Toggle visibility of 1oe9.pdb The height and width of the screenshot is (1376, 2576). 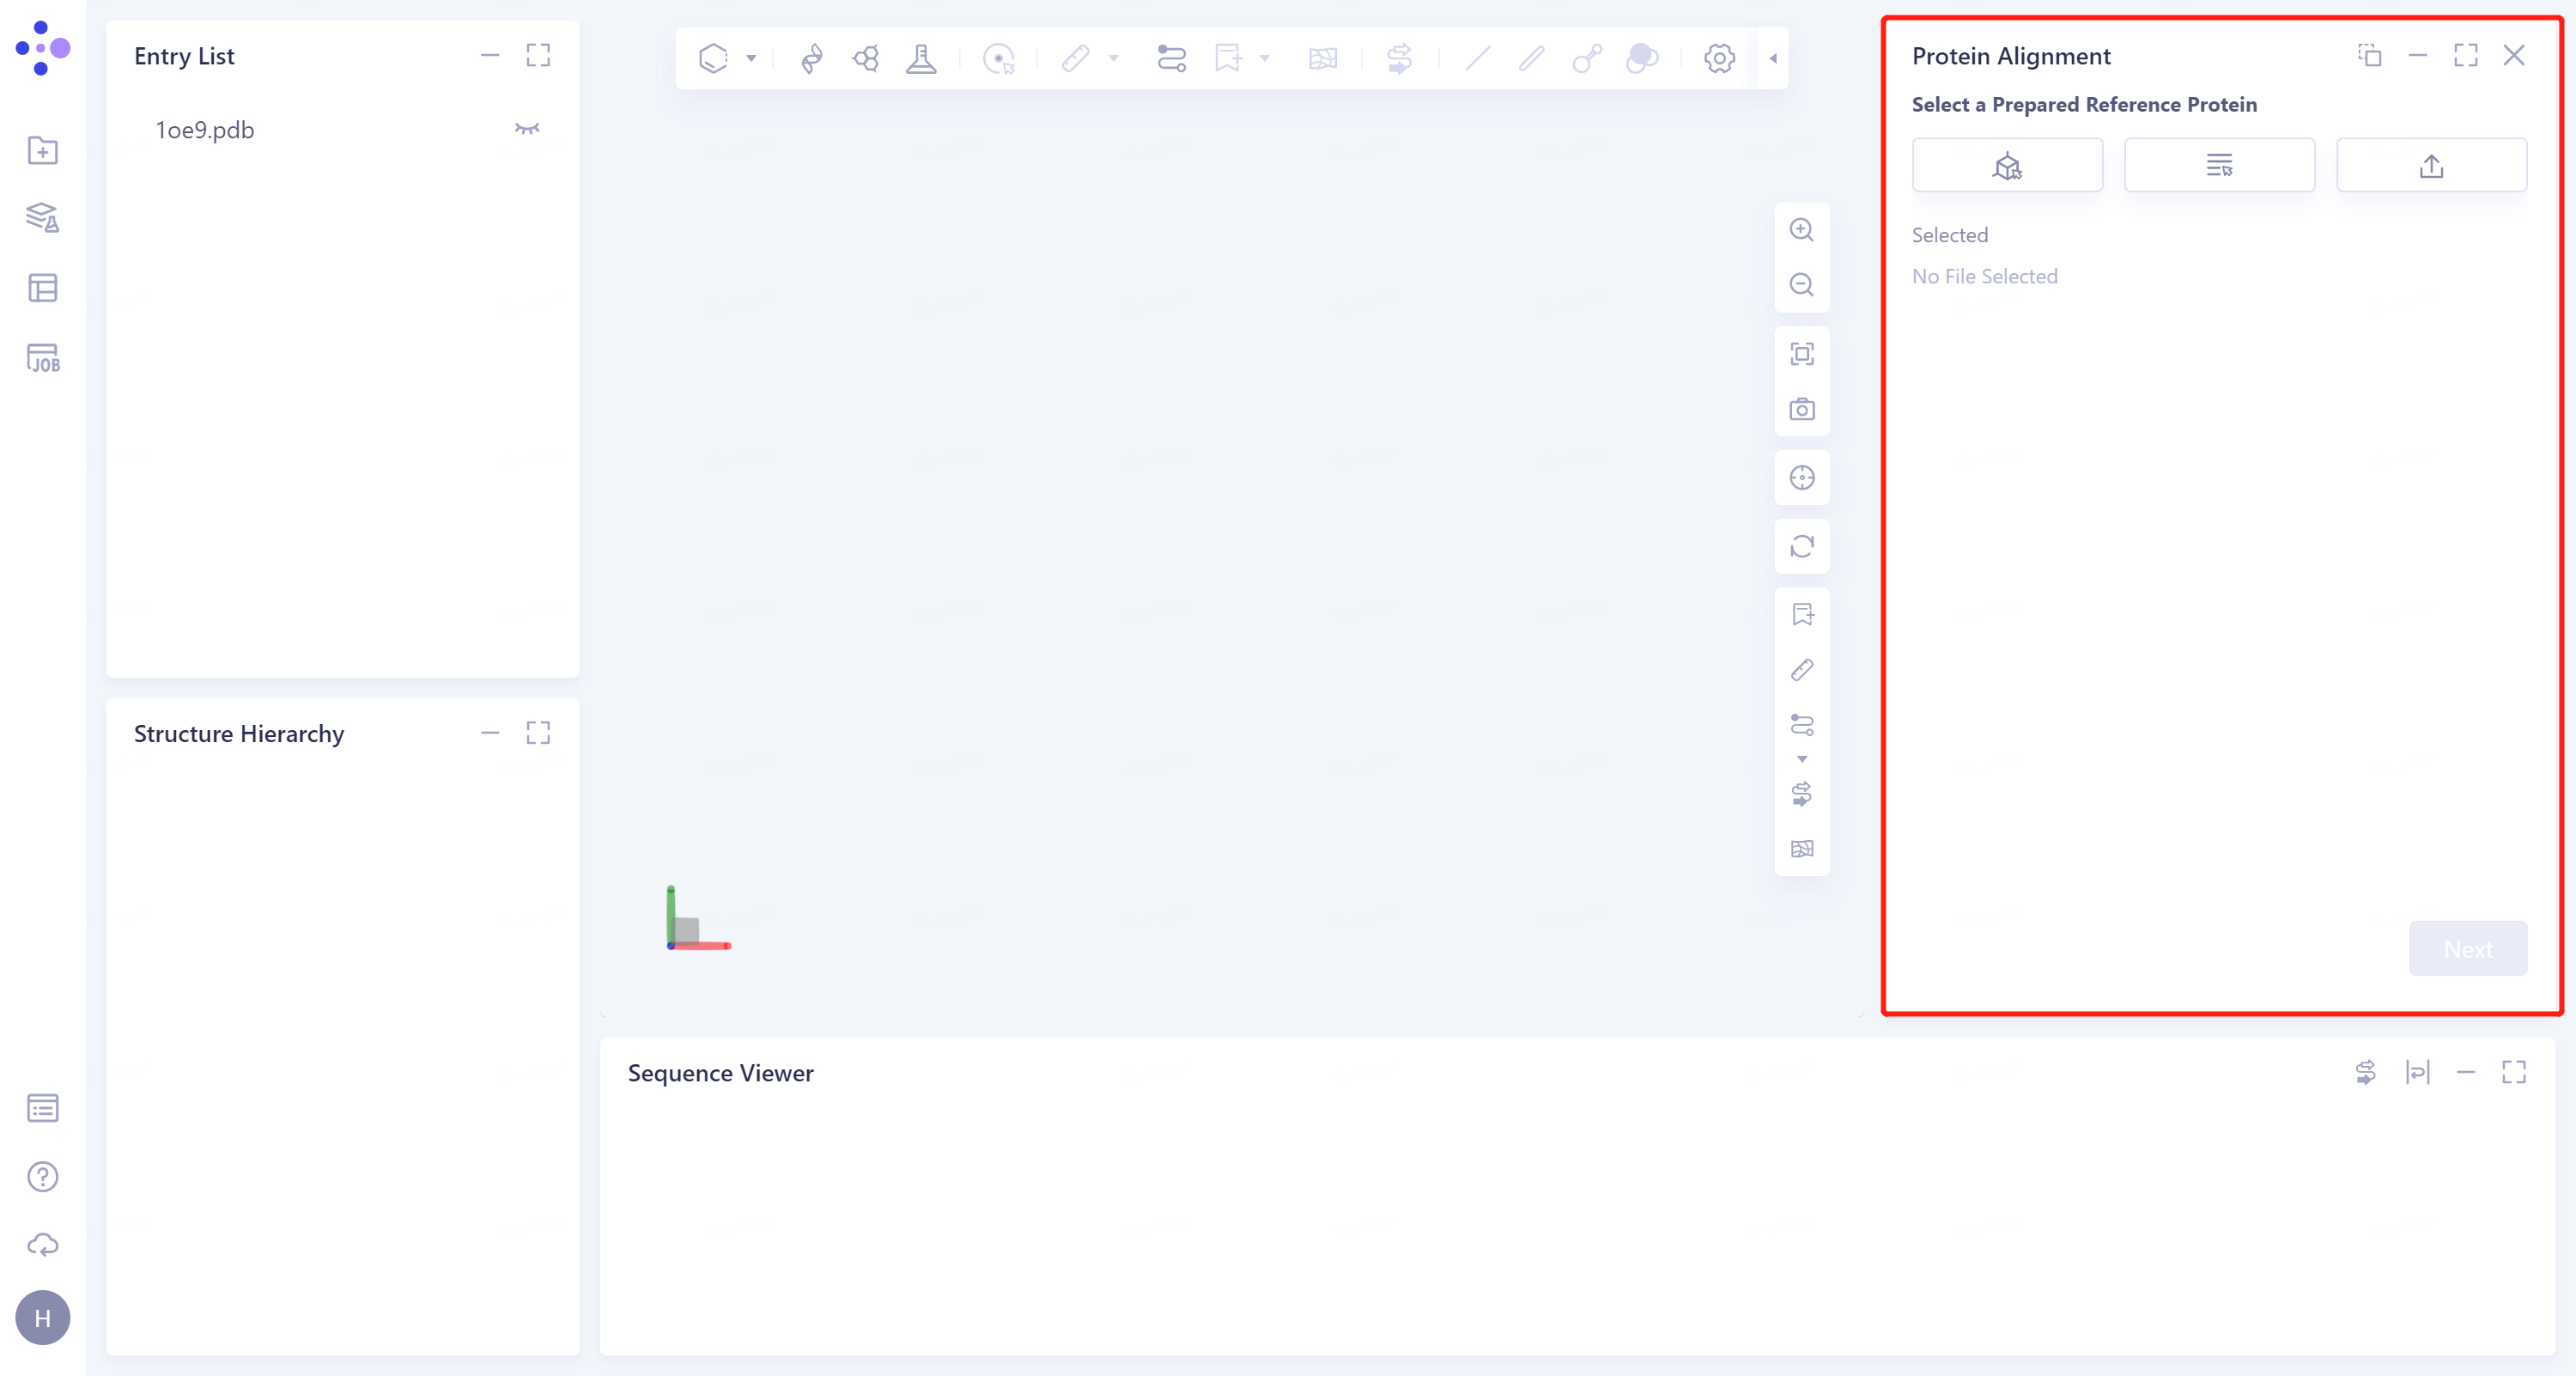coord(527,129)
